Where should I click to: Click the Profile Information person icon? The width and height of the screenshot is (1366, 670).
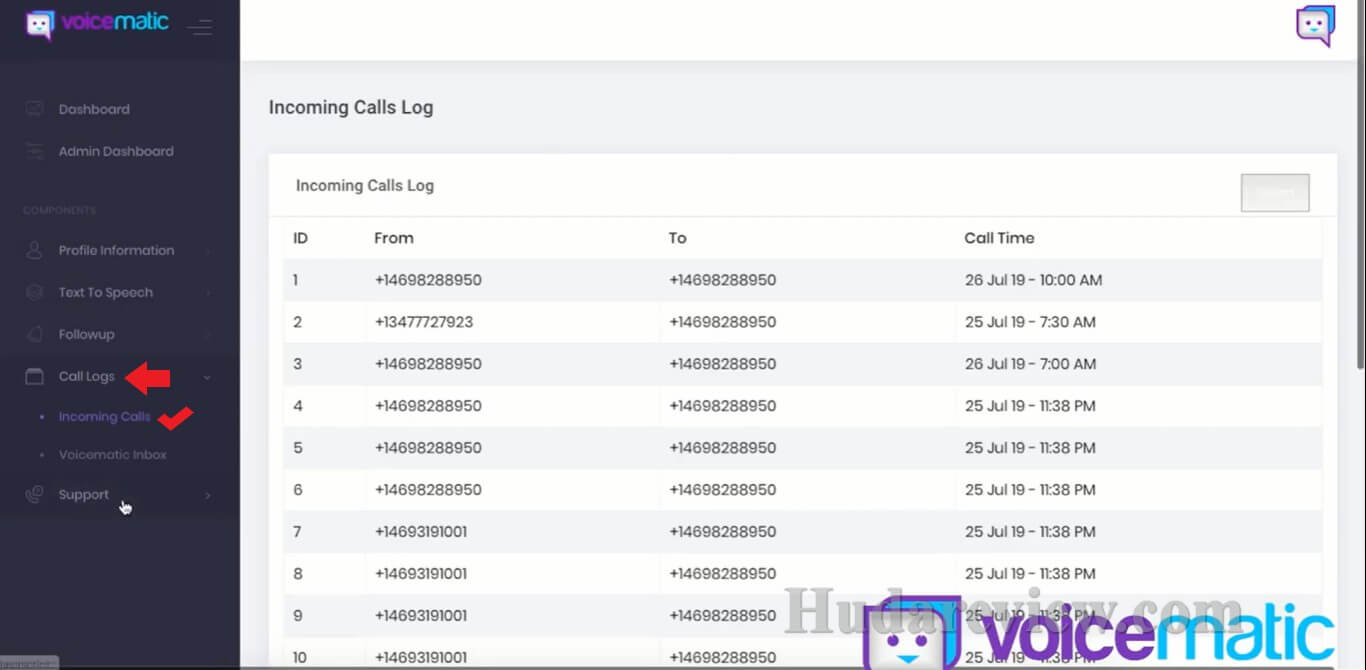click(35, 250)
